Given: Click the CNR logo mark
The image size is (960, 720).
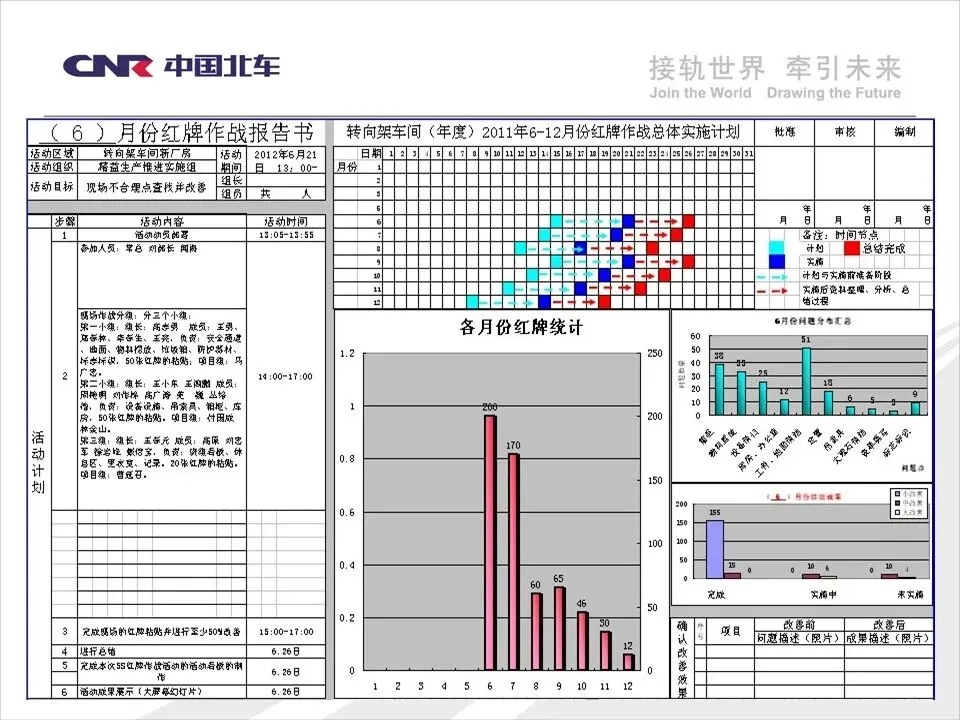Looking at the screenshot, I should pos(108,66).
